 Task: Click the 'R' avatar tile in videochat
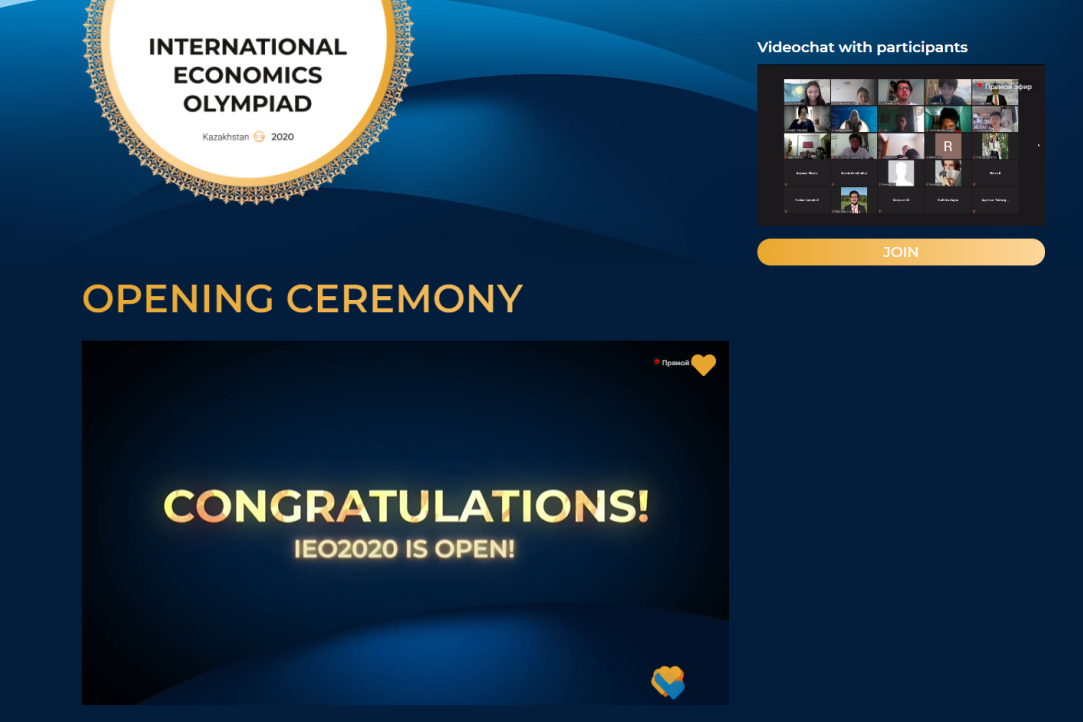[x=947, y=146]
